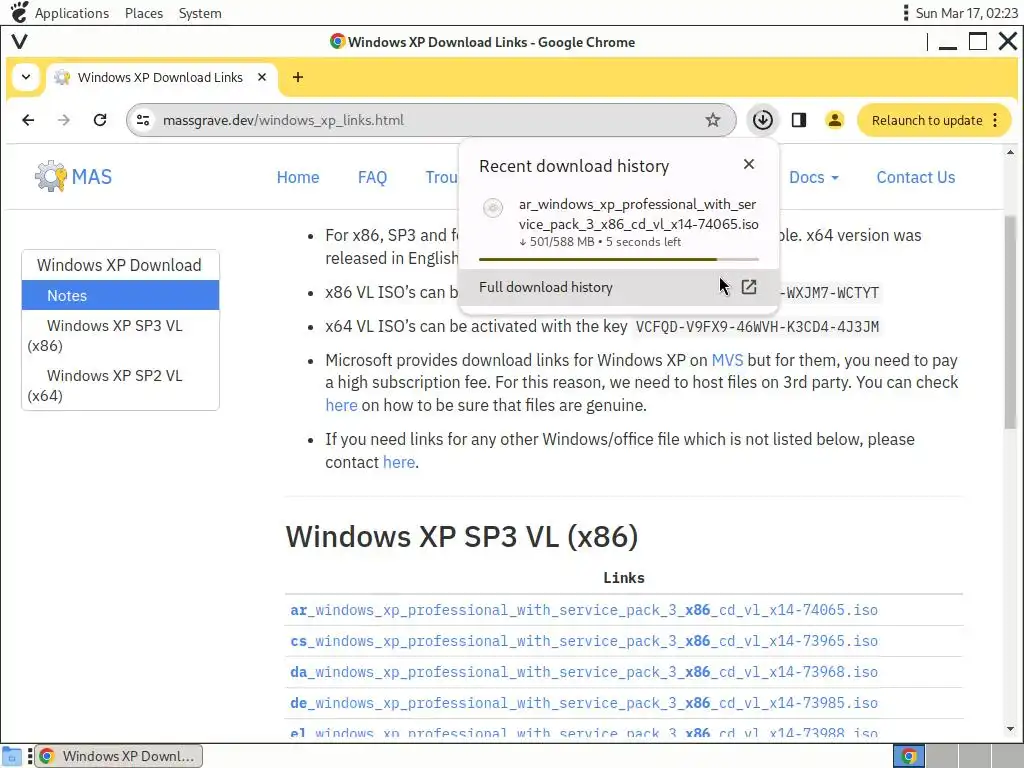Click the Windows XP Downl... taskbar button
Image resolution: width=1024 pixels, height=768 pixels.
119,756
